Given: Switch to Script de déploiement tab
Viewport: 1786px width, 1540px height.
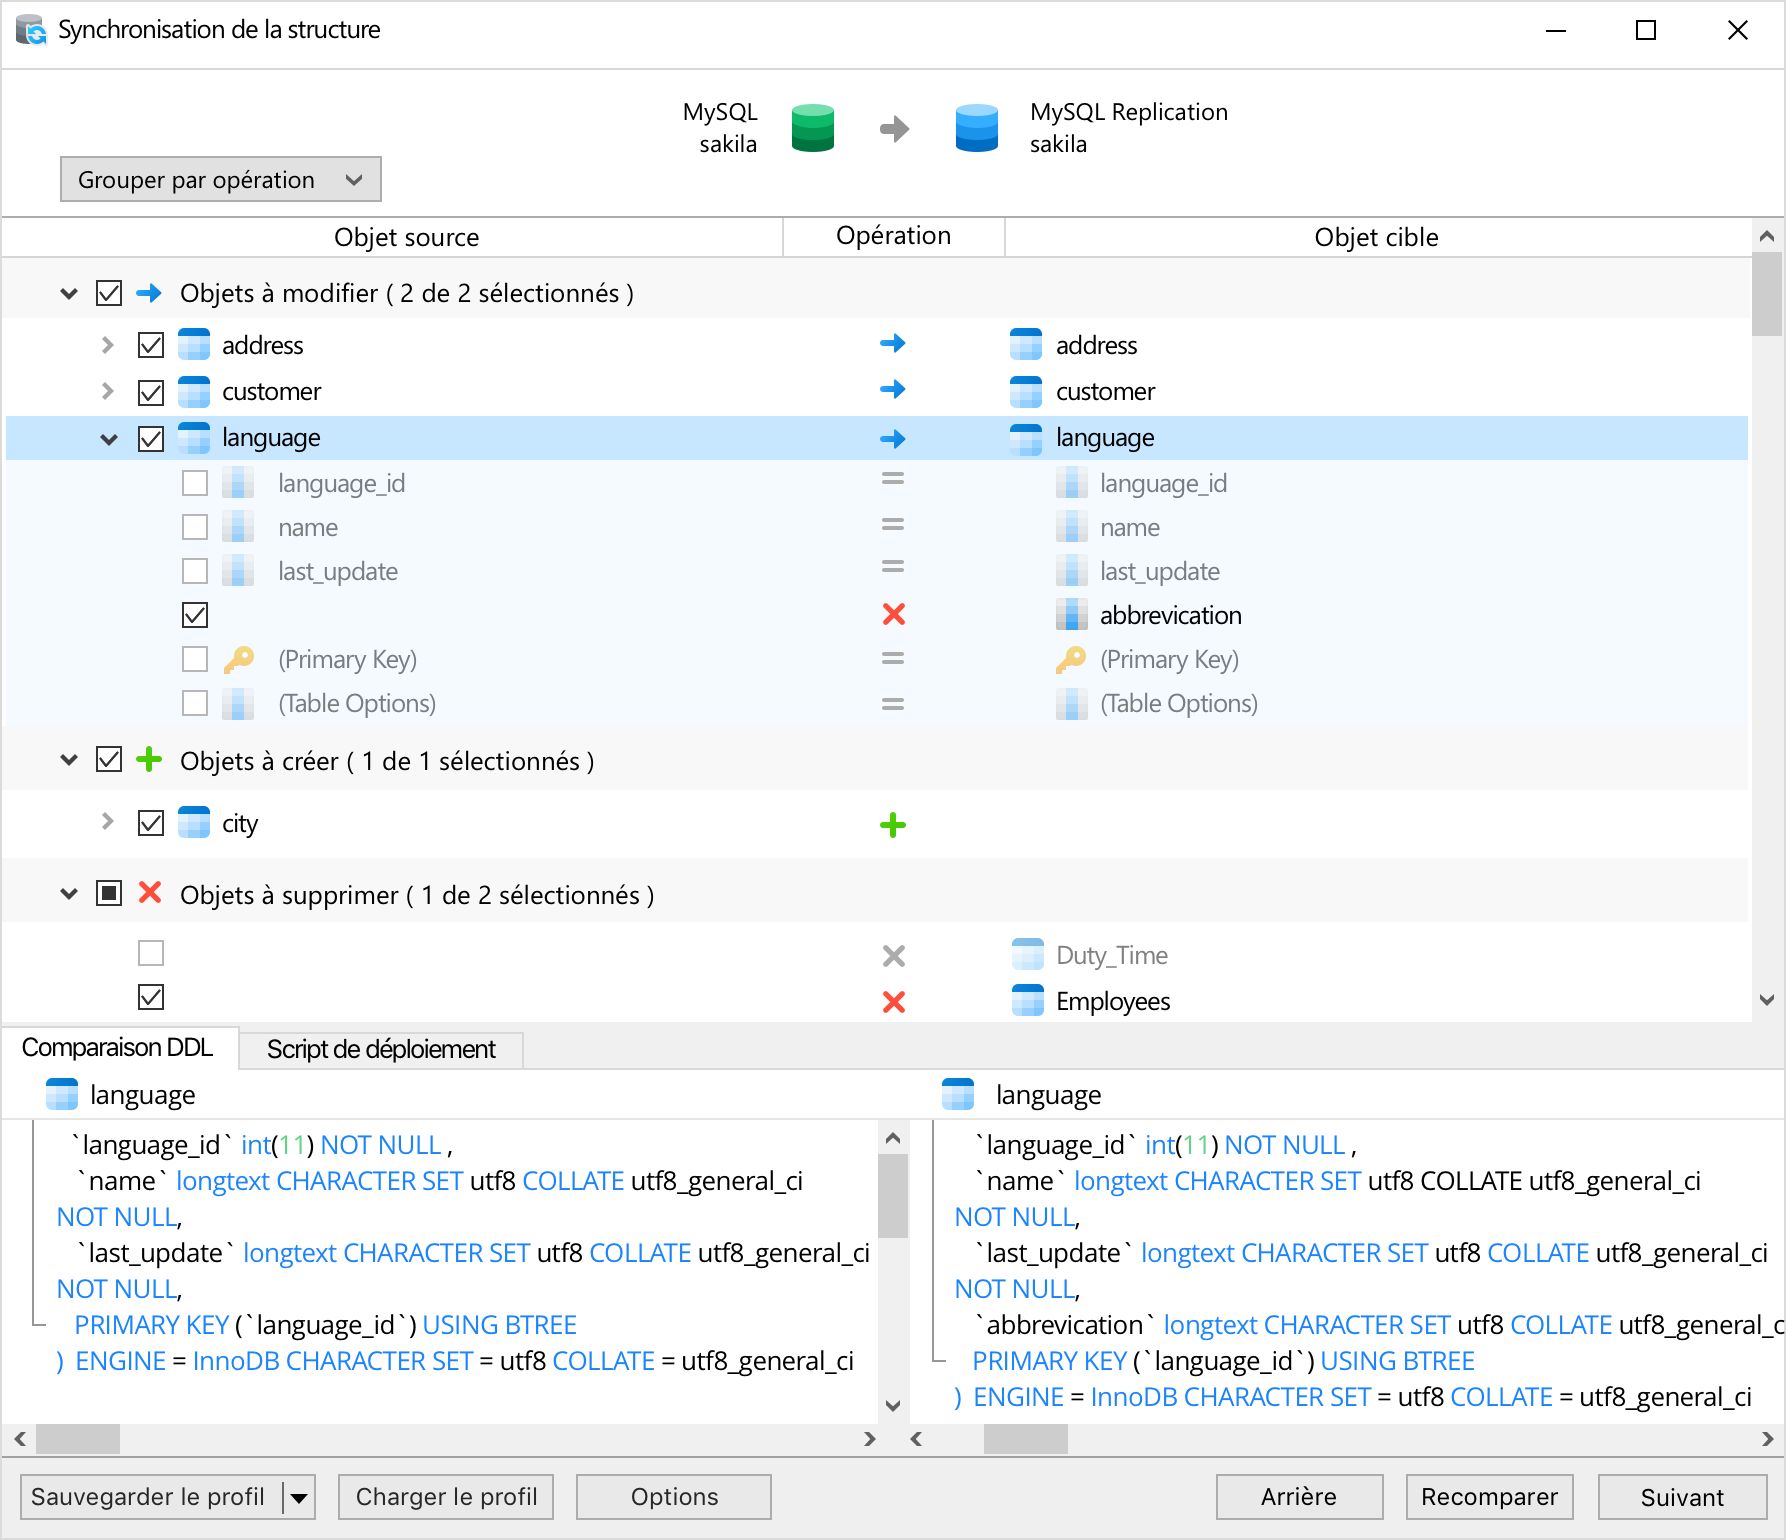Looking at the screenshot, I should click(x=380, y=1049).
